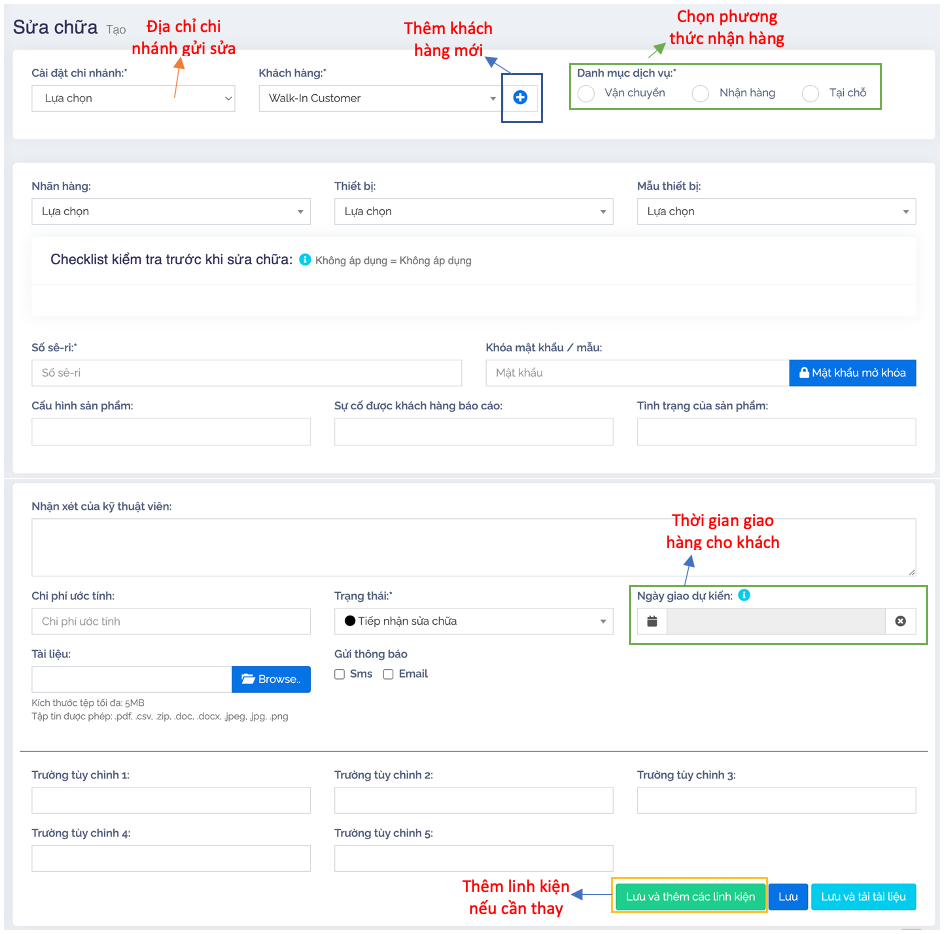Click info icon beside Ngày giao dự kiến
The image size is (944, 934).
[744, 596]
